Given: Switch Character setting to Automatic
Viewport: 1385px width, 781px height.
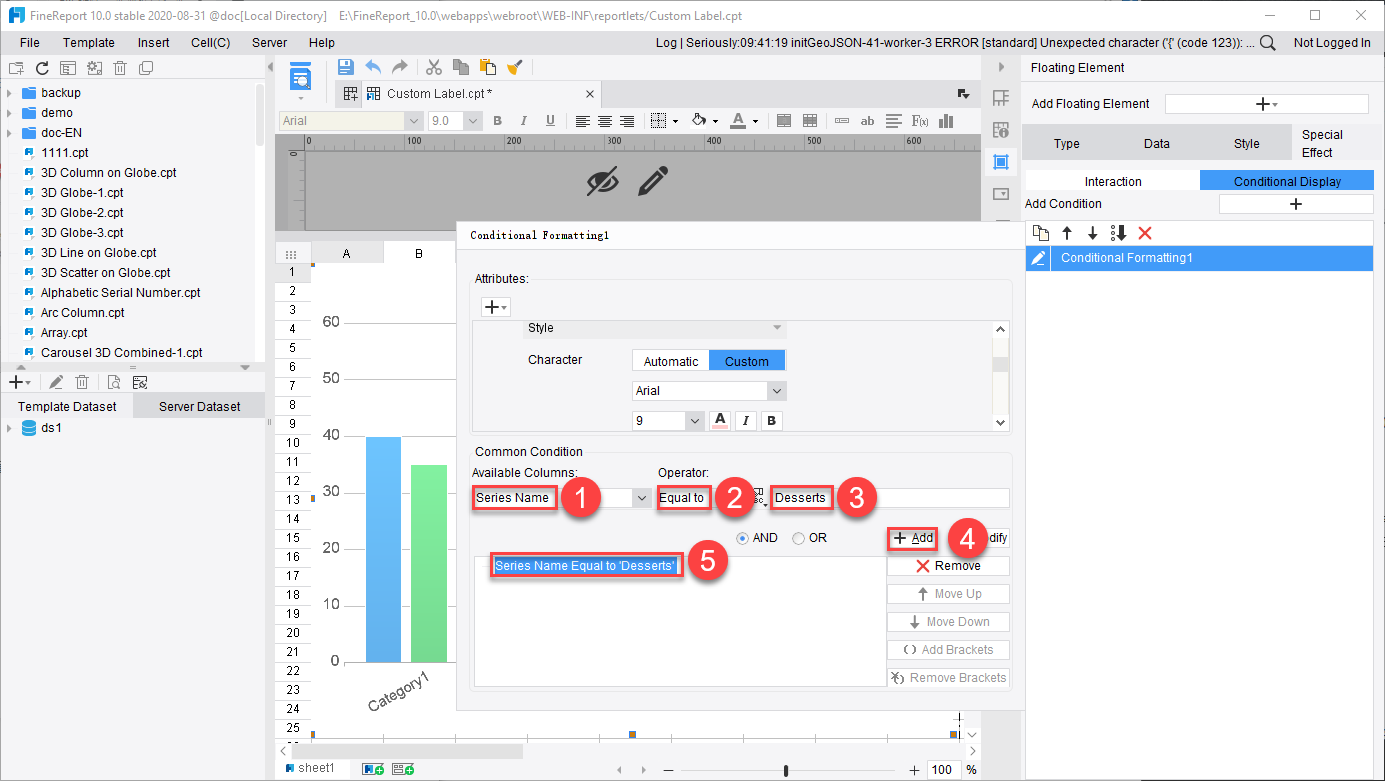Looking at the screenshot, I should pos(670,360).
